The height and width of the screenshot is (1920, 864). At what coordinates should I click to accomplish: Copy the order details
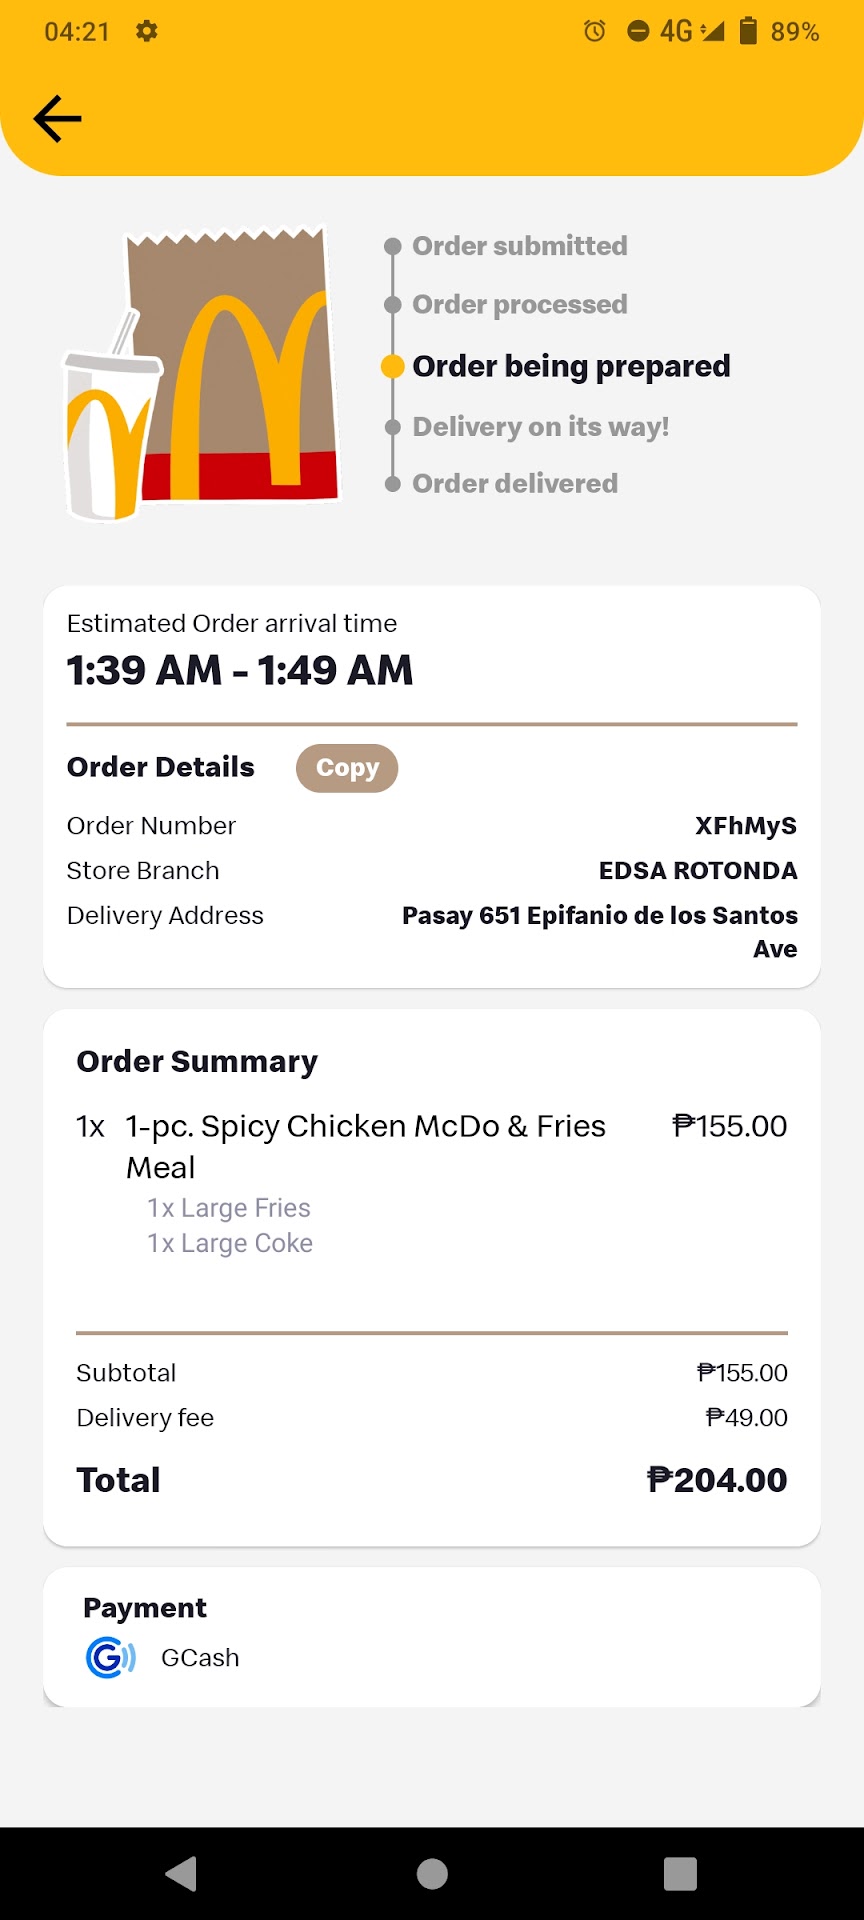pyautogui.click(x=347, y=768)
